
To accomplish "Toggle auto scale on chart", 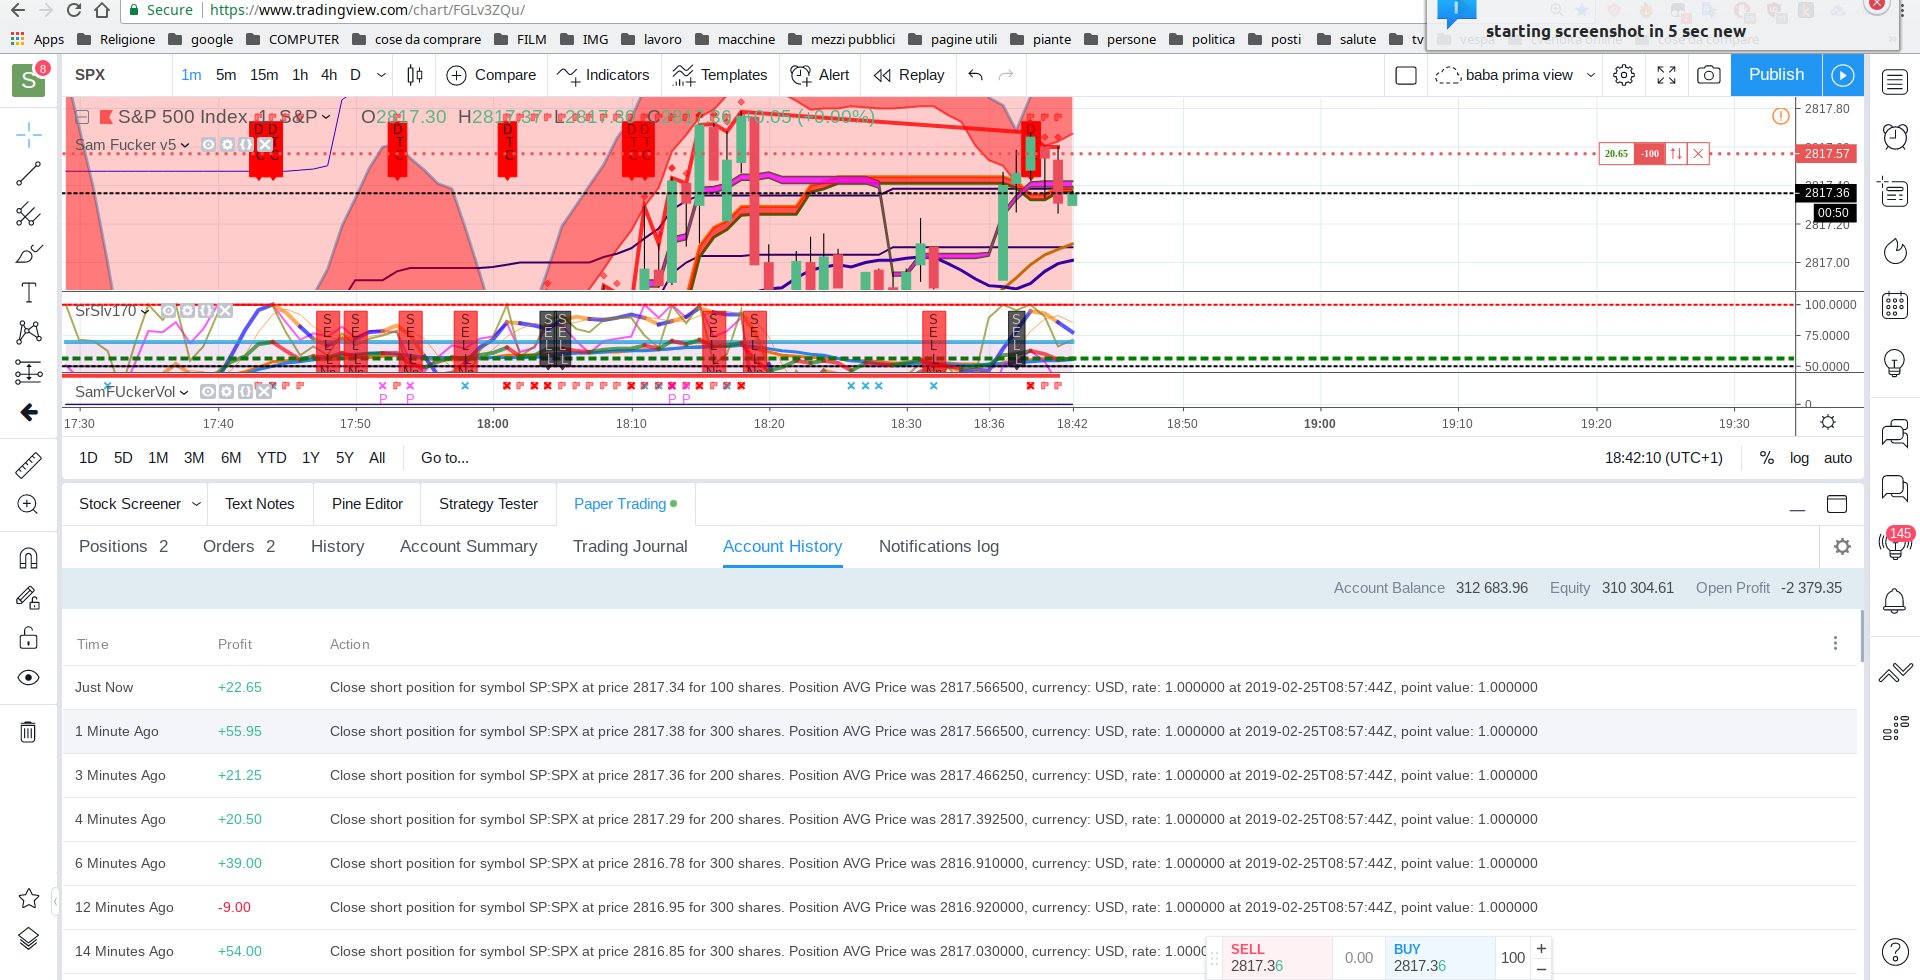I will tap(1838, 458).
